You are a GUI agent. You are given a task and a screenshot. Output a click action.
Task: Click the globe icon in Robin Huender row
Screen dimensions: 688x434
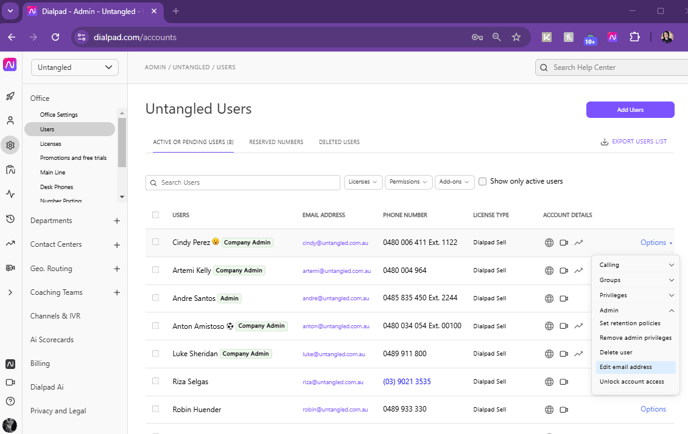[x=549, y=409]
